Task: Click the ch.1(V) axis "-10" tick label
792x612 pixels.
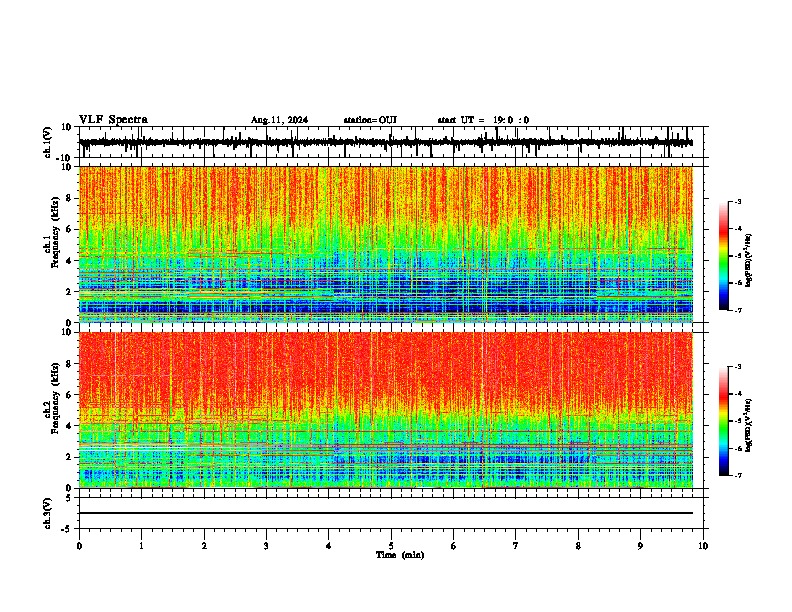Action: (x=65, y=158)
